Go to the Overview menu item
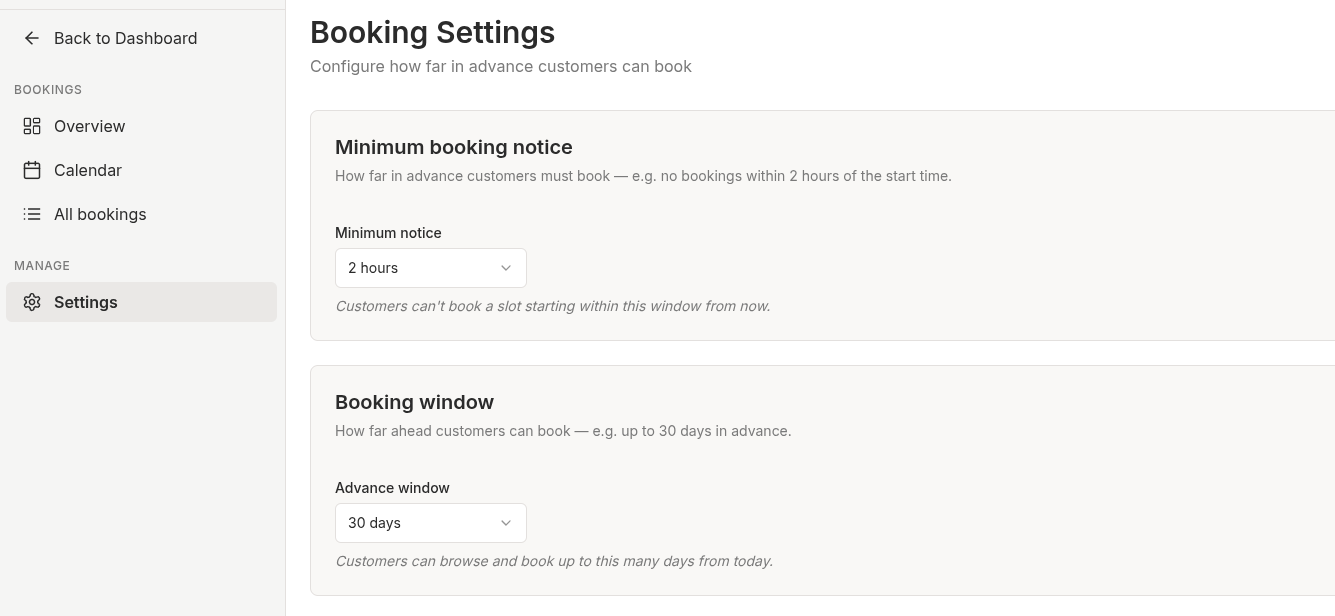This screenshot has width=1335, height=616. [x=141, y=126]
